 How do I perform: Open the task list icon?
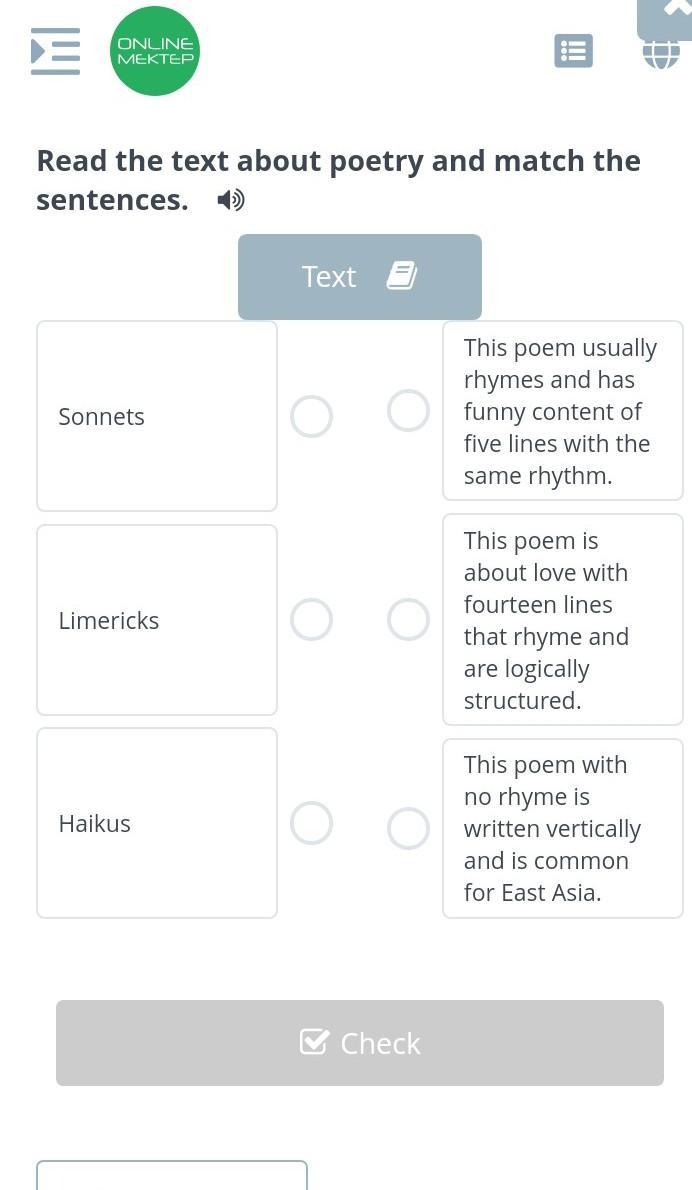coord(574,51)
